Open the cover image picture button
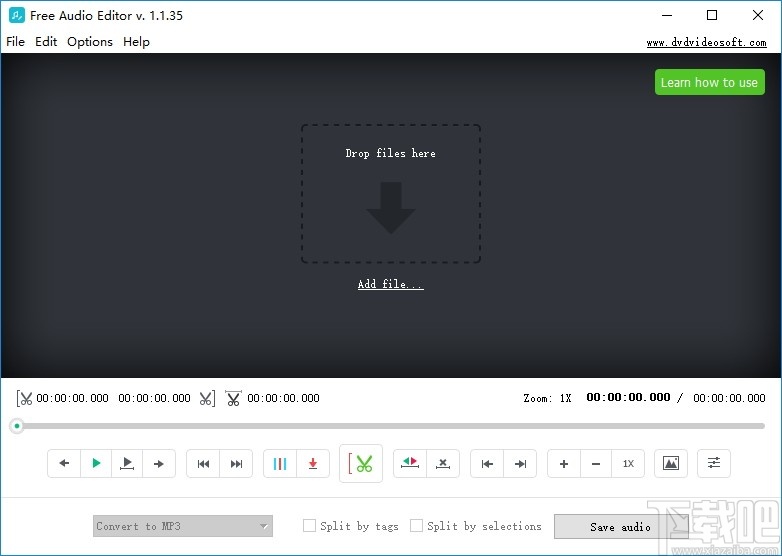 click(671, 463)
